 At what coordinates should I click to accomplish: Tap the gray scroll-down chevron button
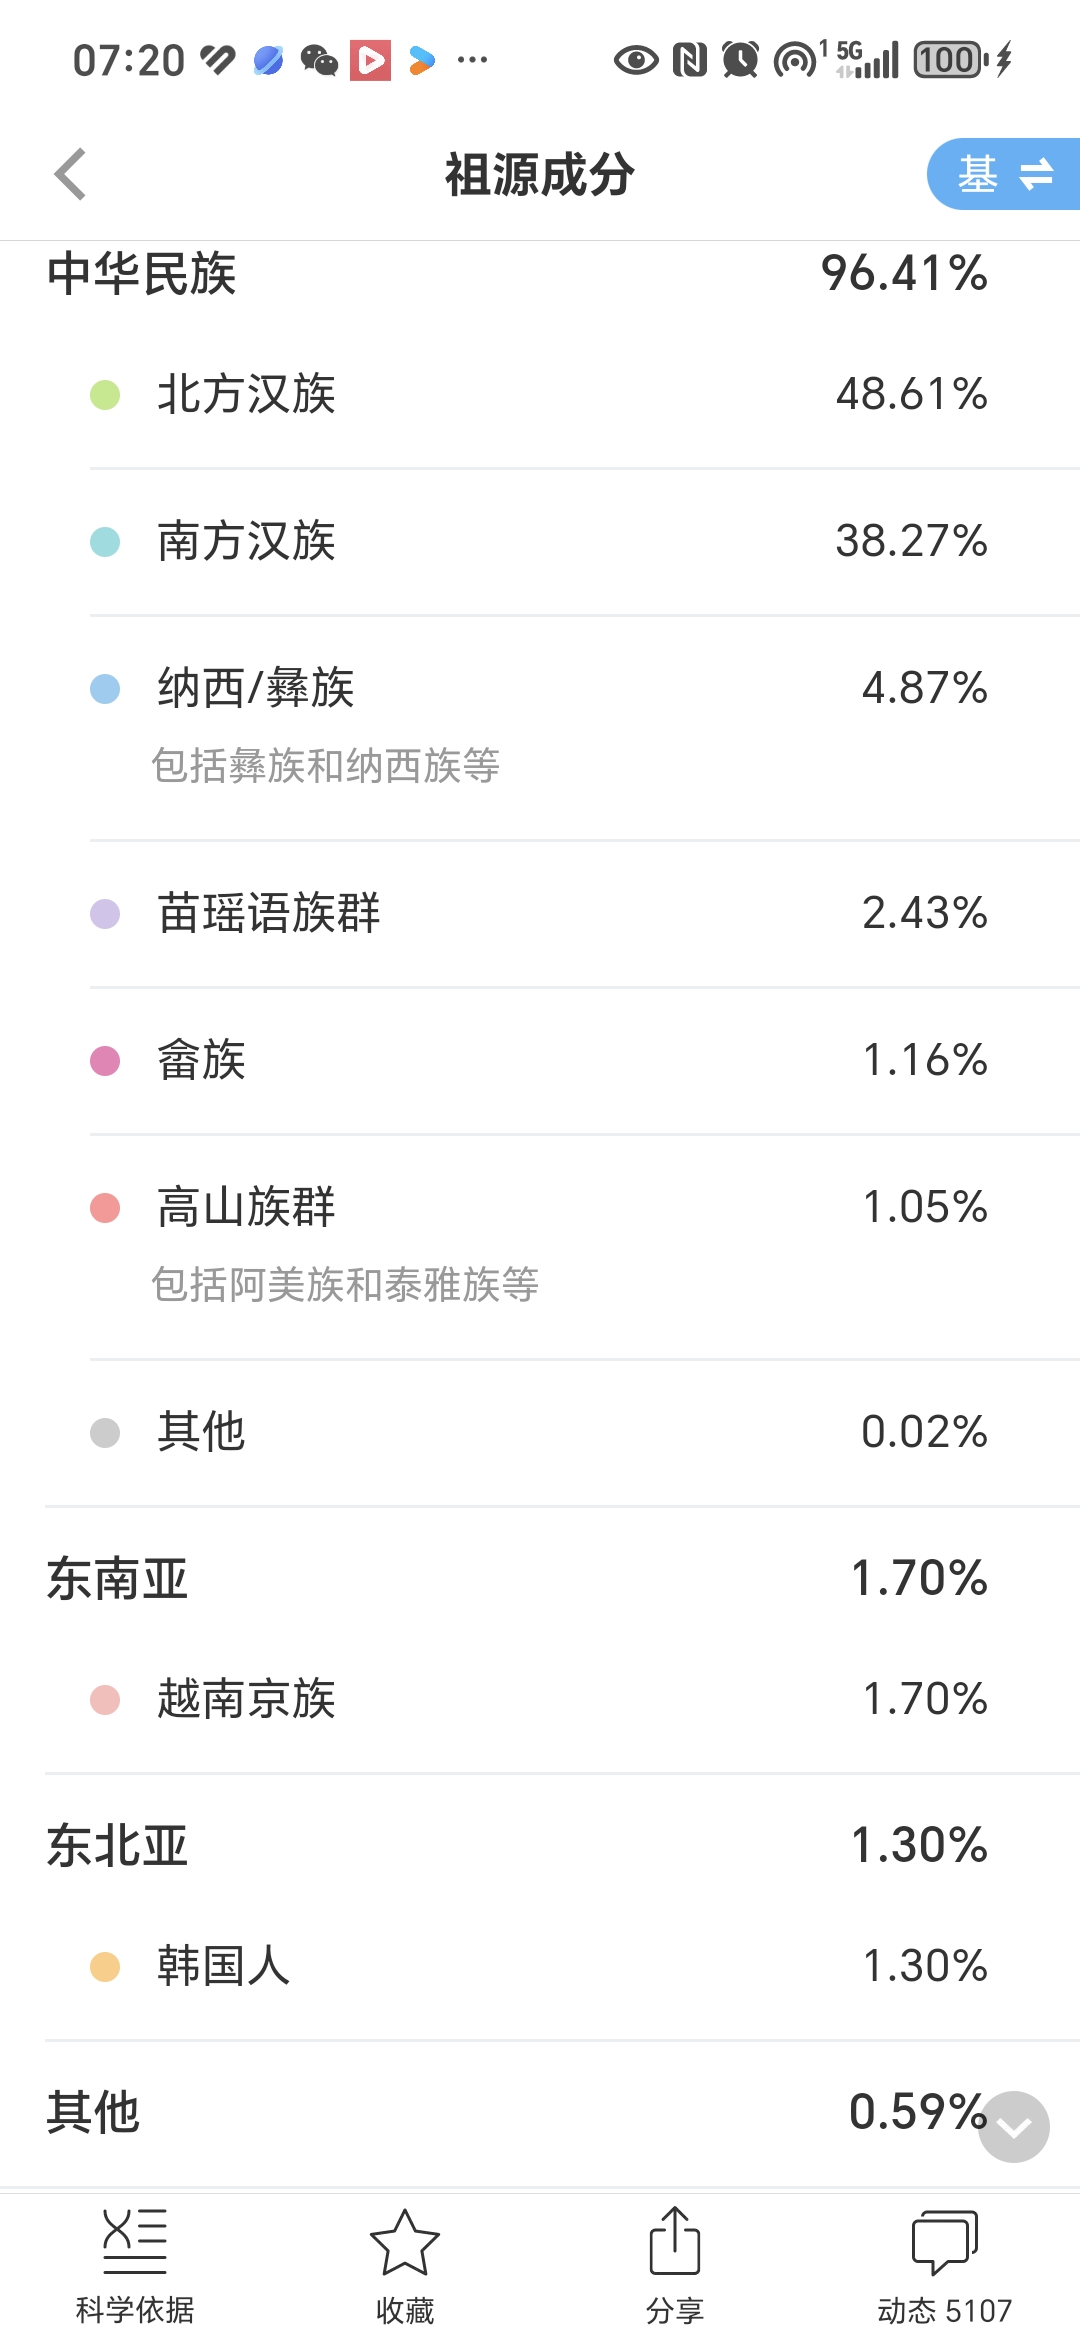[1014, 2127]
